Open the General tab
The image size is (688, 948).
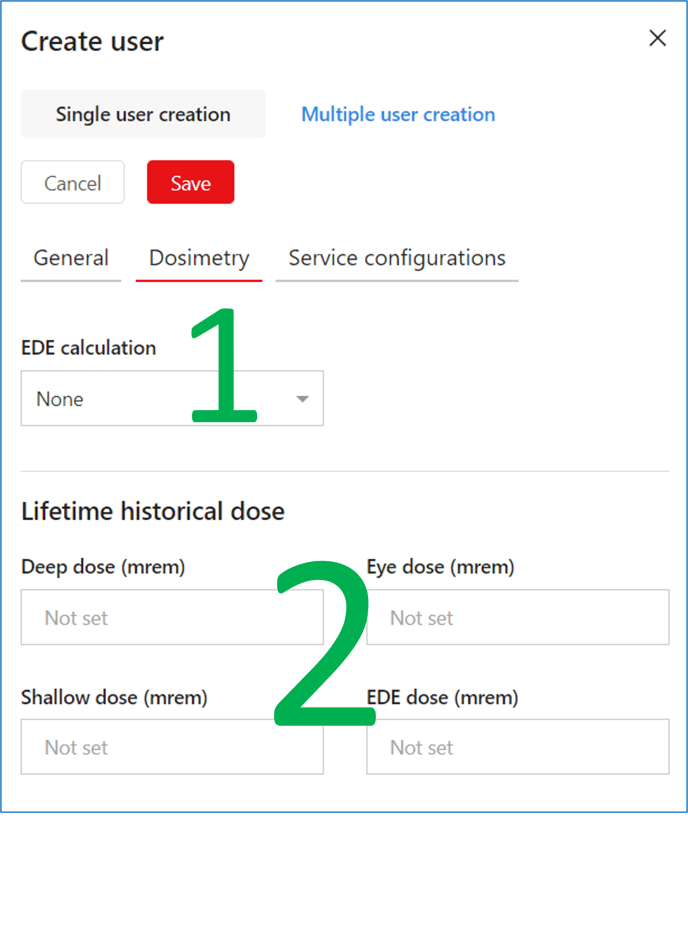(x=71, y=258)
